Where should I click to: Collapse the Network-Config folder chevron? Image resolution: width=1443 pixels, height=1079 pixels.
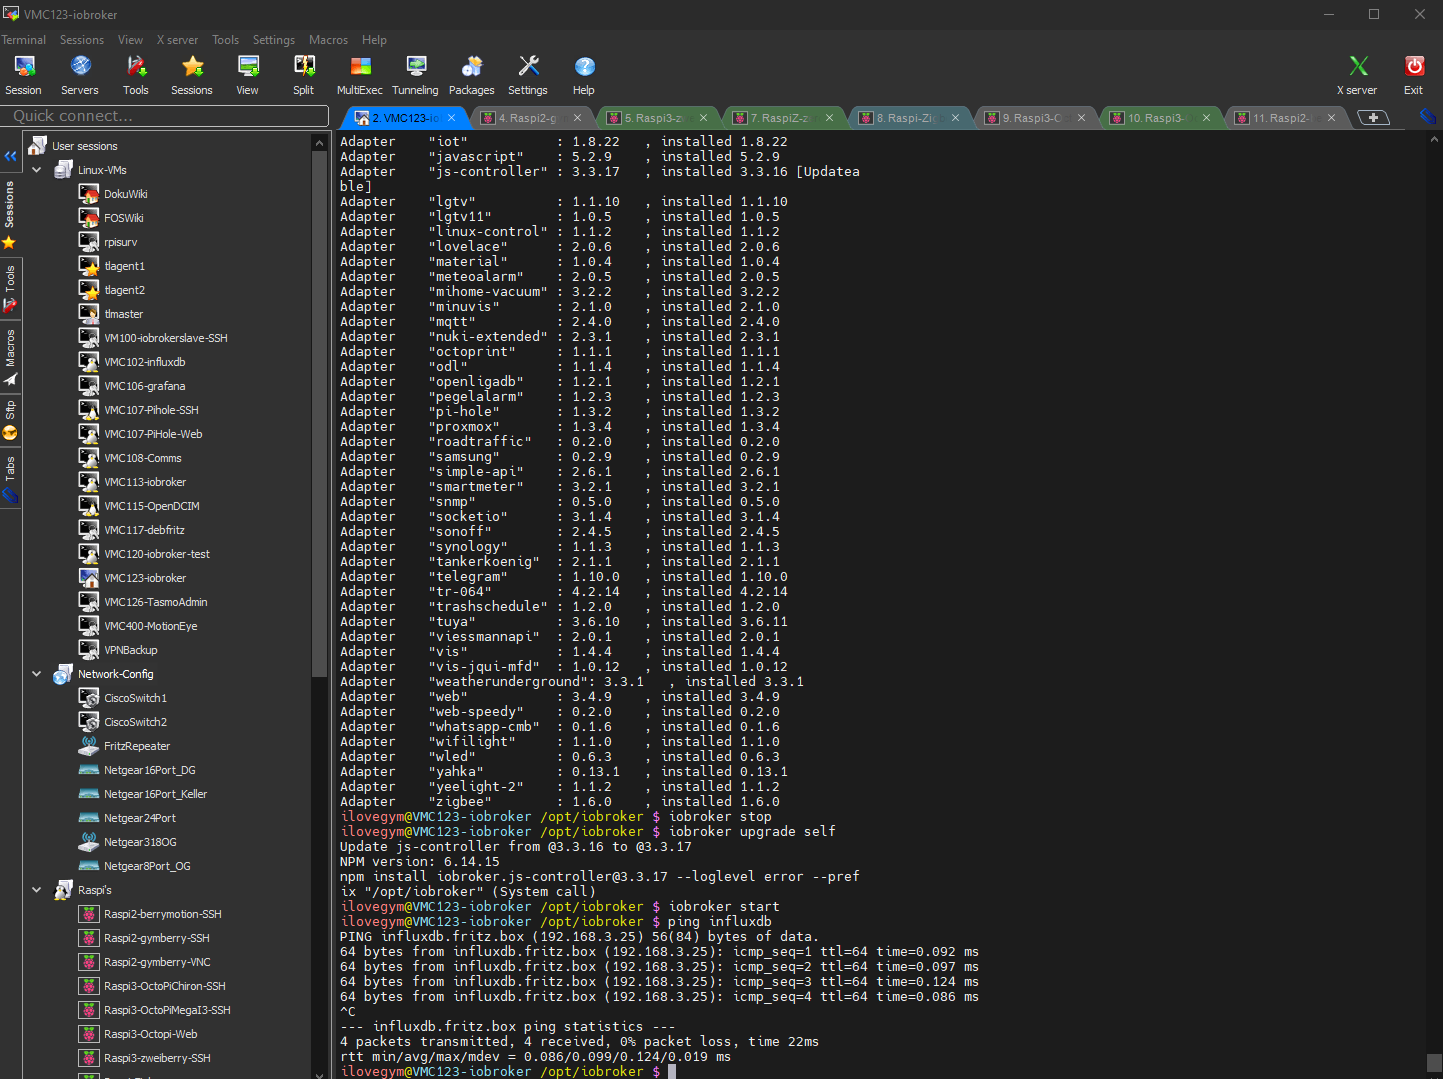tap(37, 674)
